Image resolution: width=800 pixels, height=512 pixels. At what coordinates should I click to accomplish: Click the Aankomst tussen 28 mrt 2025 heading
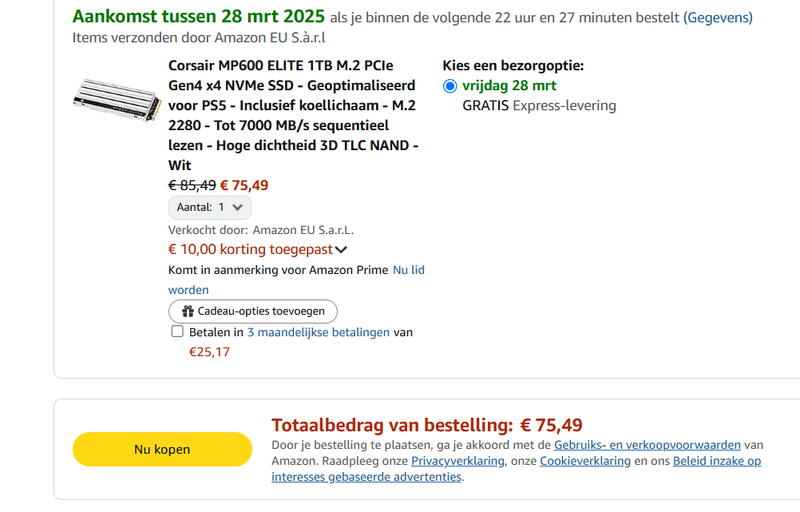click(x=198, y=16)
